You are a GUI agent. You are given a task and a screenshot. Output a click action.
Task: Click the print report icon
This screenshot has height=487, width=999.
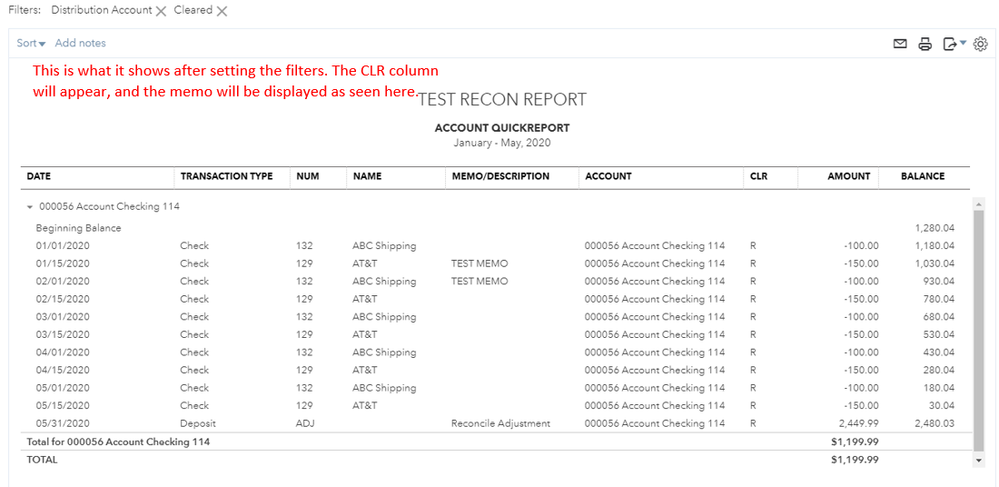[925, 44]
